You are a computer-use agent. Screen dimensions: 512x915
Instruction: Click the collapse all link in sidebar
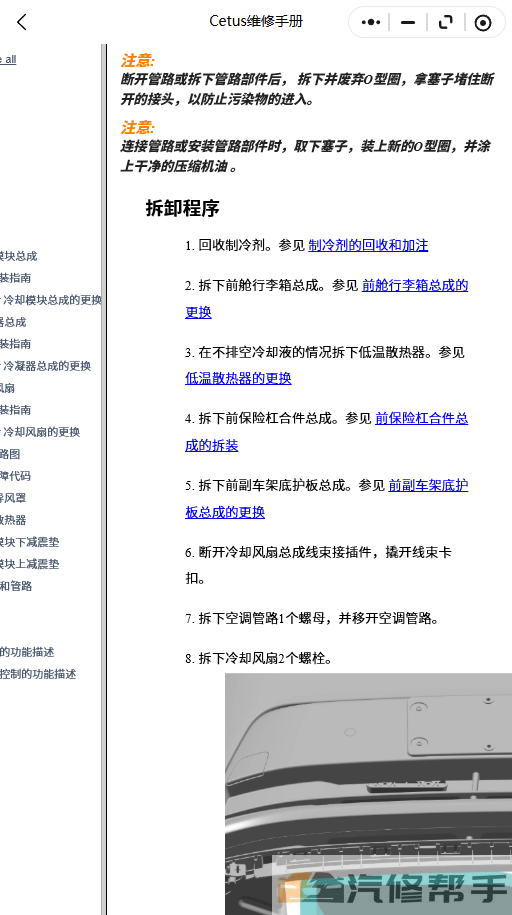[x=8, y=60]
